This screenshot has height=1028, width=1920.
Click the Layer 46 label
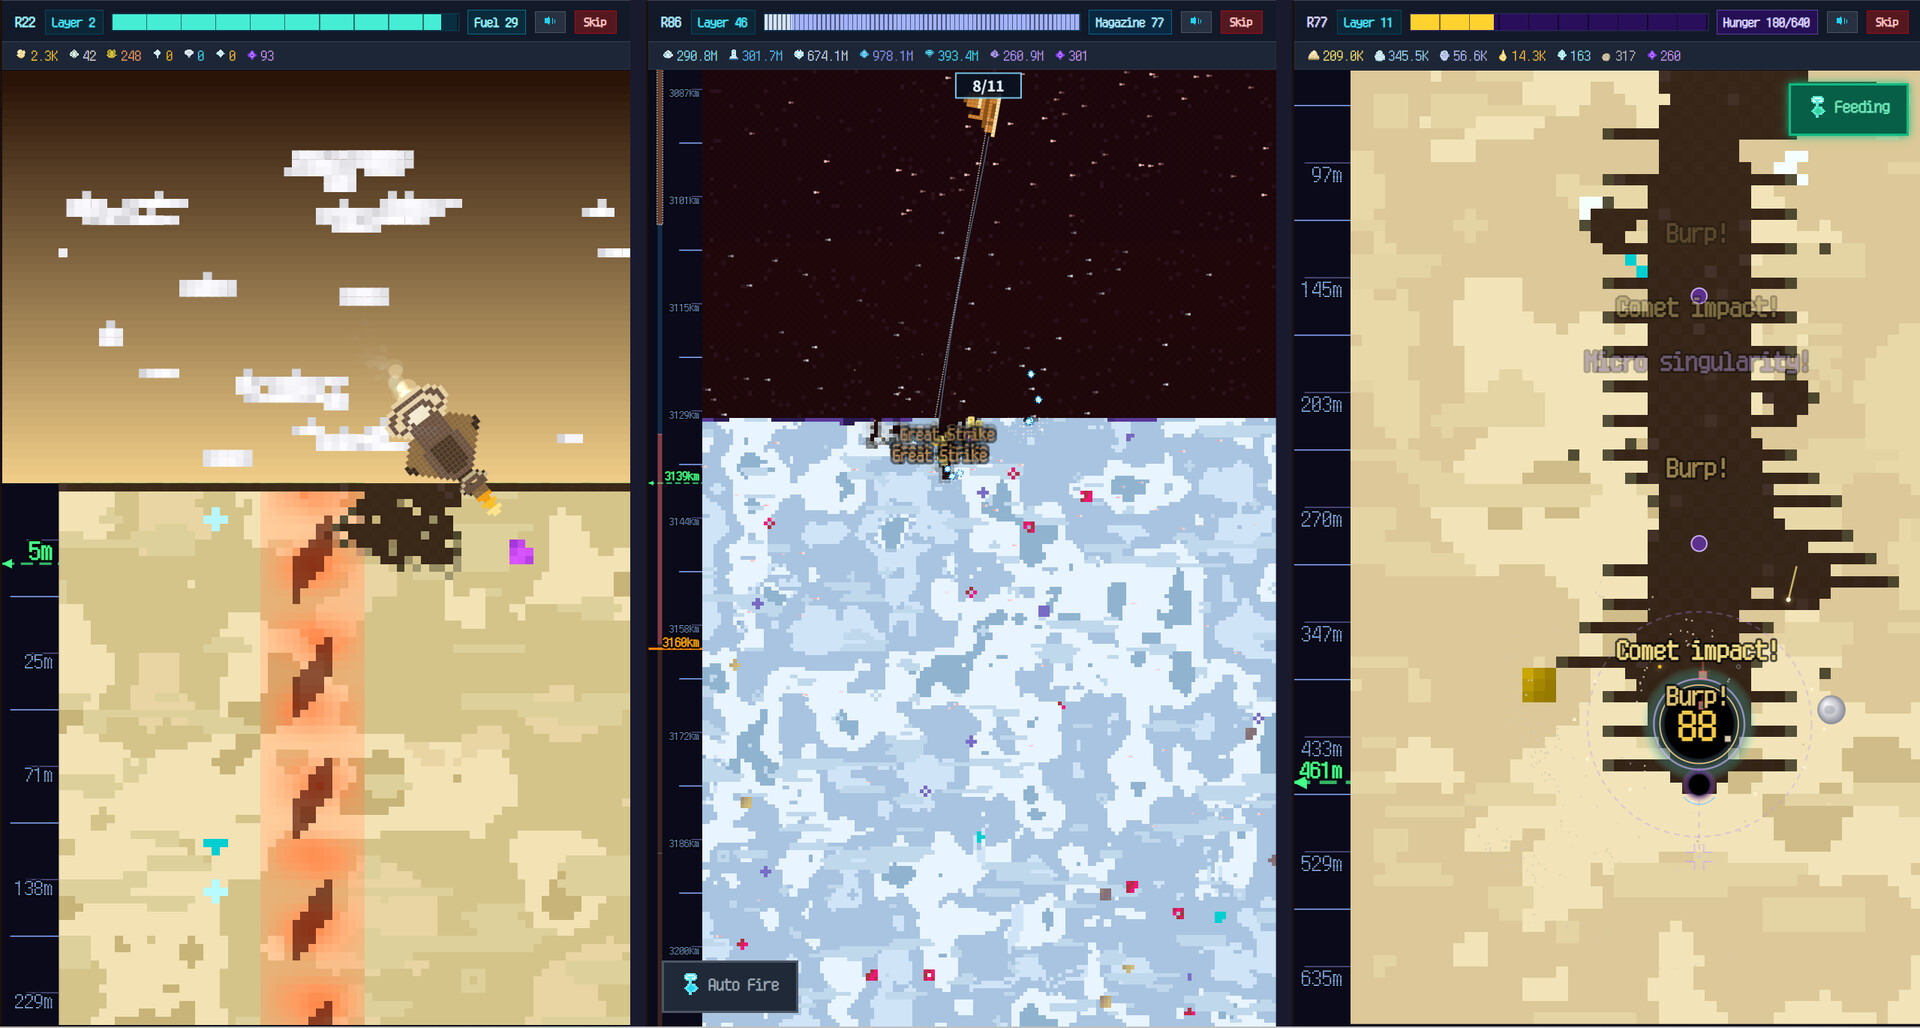(x=722, y=22)
